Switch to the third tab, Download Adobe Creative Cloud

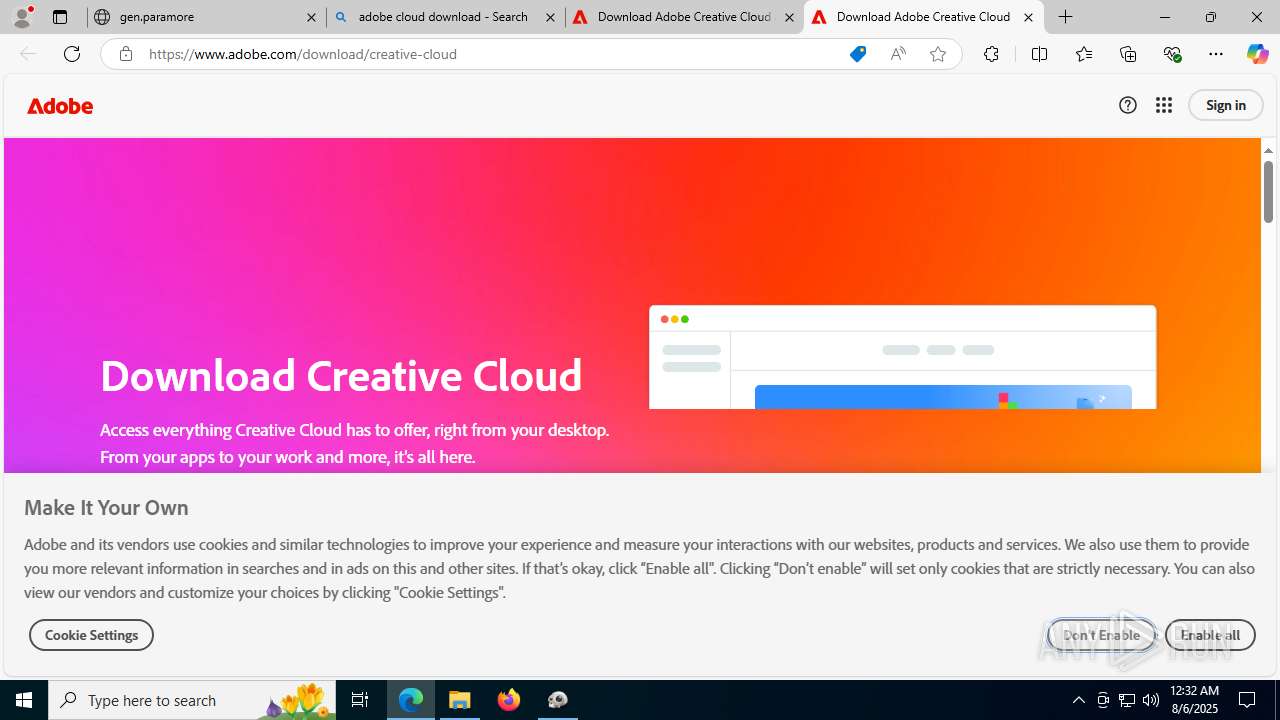click(x=683, y=17)
